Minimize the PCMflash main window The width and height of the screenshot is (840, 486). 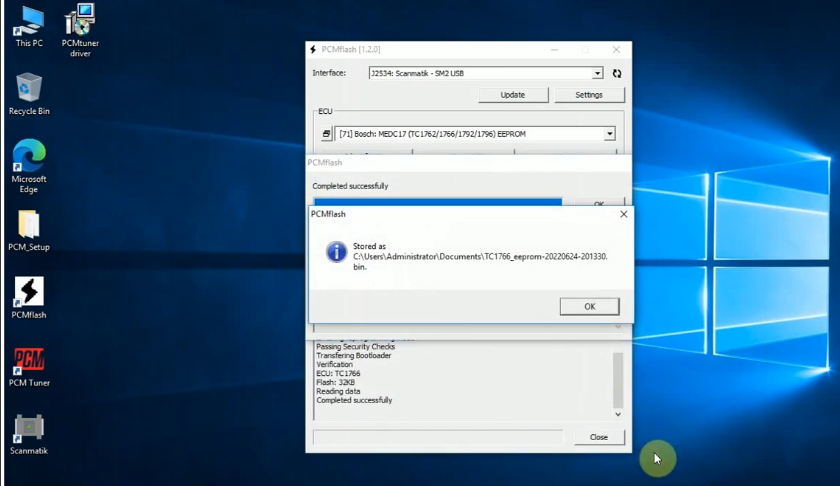pyautogui.click(x=554, y=49)
